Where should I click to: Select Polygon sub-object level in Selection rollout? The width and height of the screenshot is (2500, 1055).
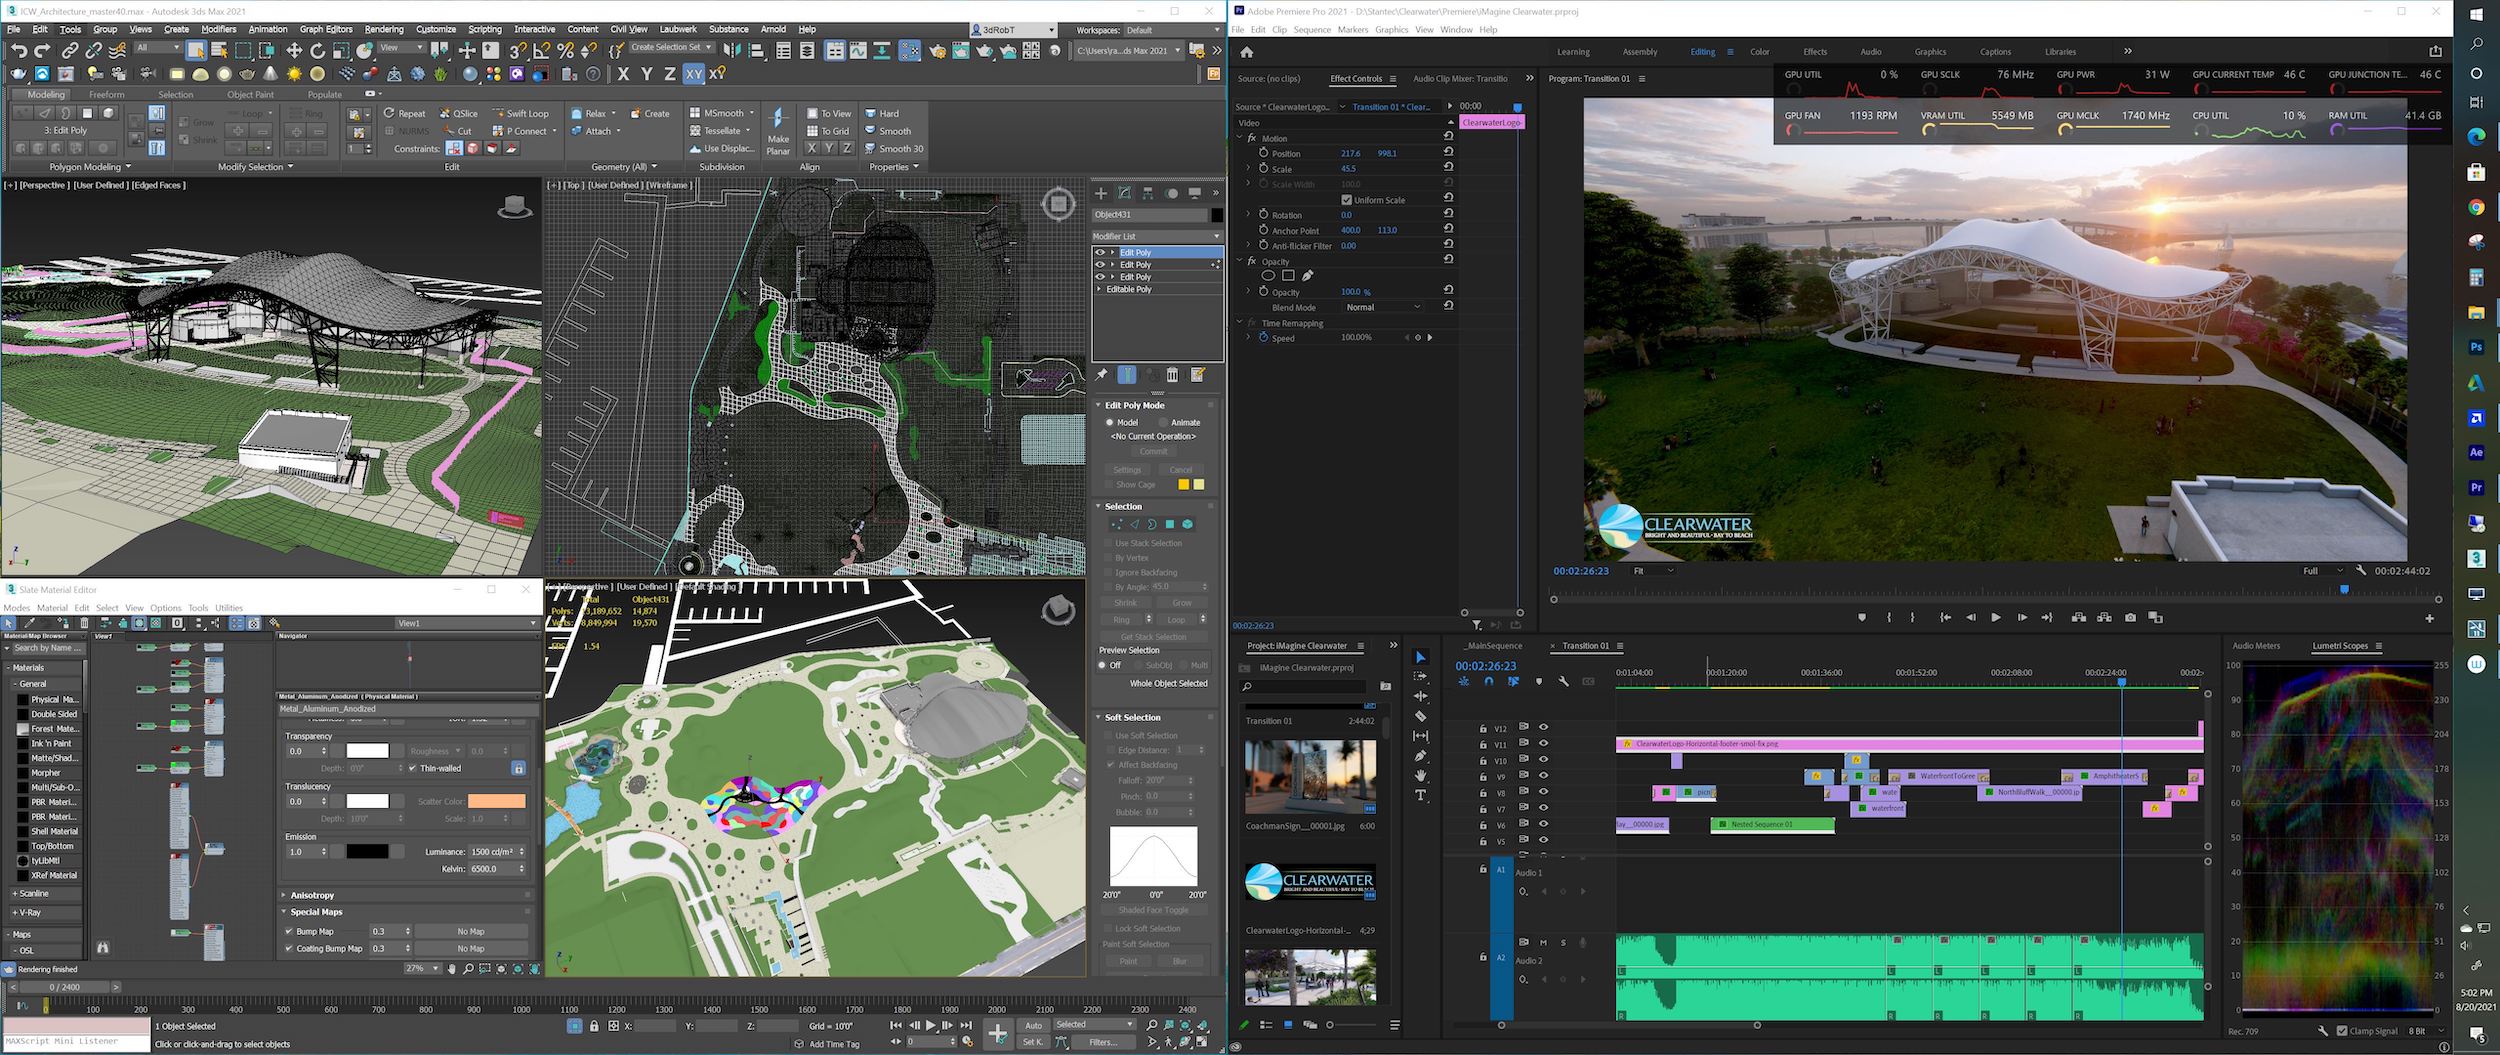[1169, 524]
